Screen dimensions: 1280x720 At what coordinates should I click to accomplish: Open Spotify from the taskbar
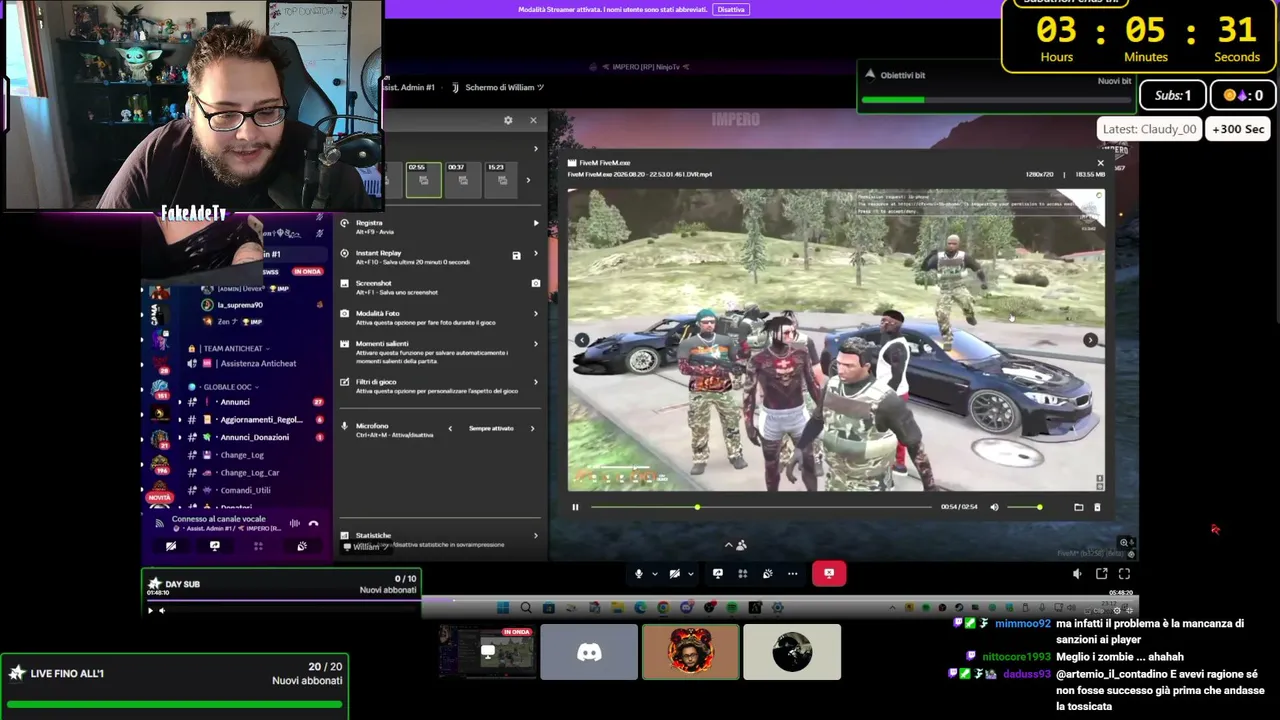coord(732,607)
